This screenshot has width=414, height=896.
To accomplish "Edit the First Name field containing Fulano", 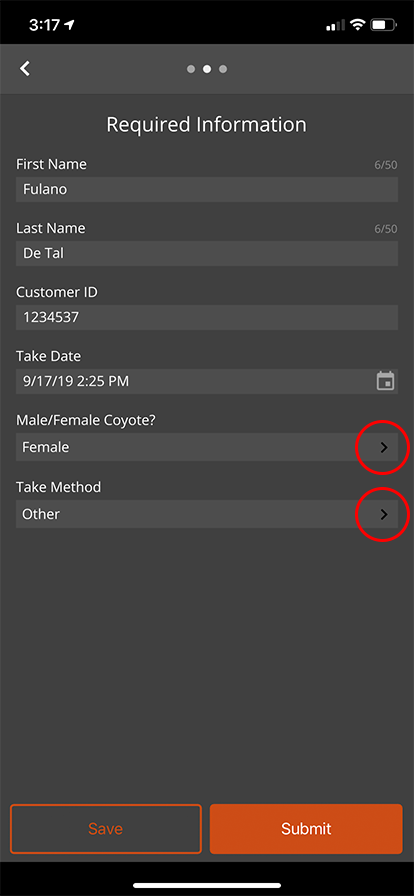I will pyautogui.click(x=207, y=189).
